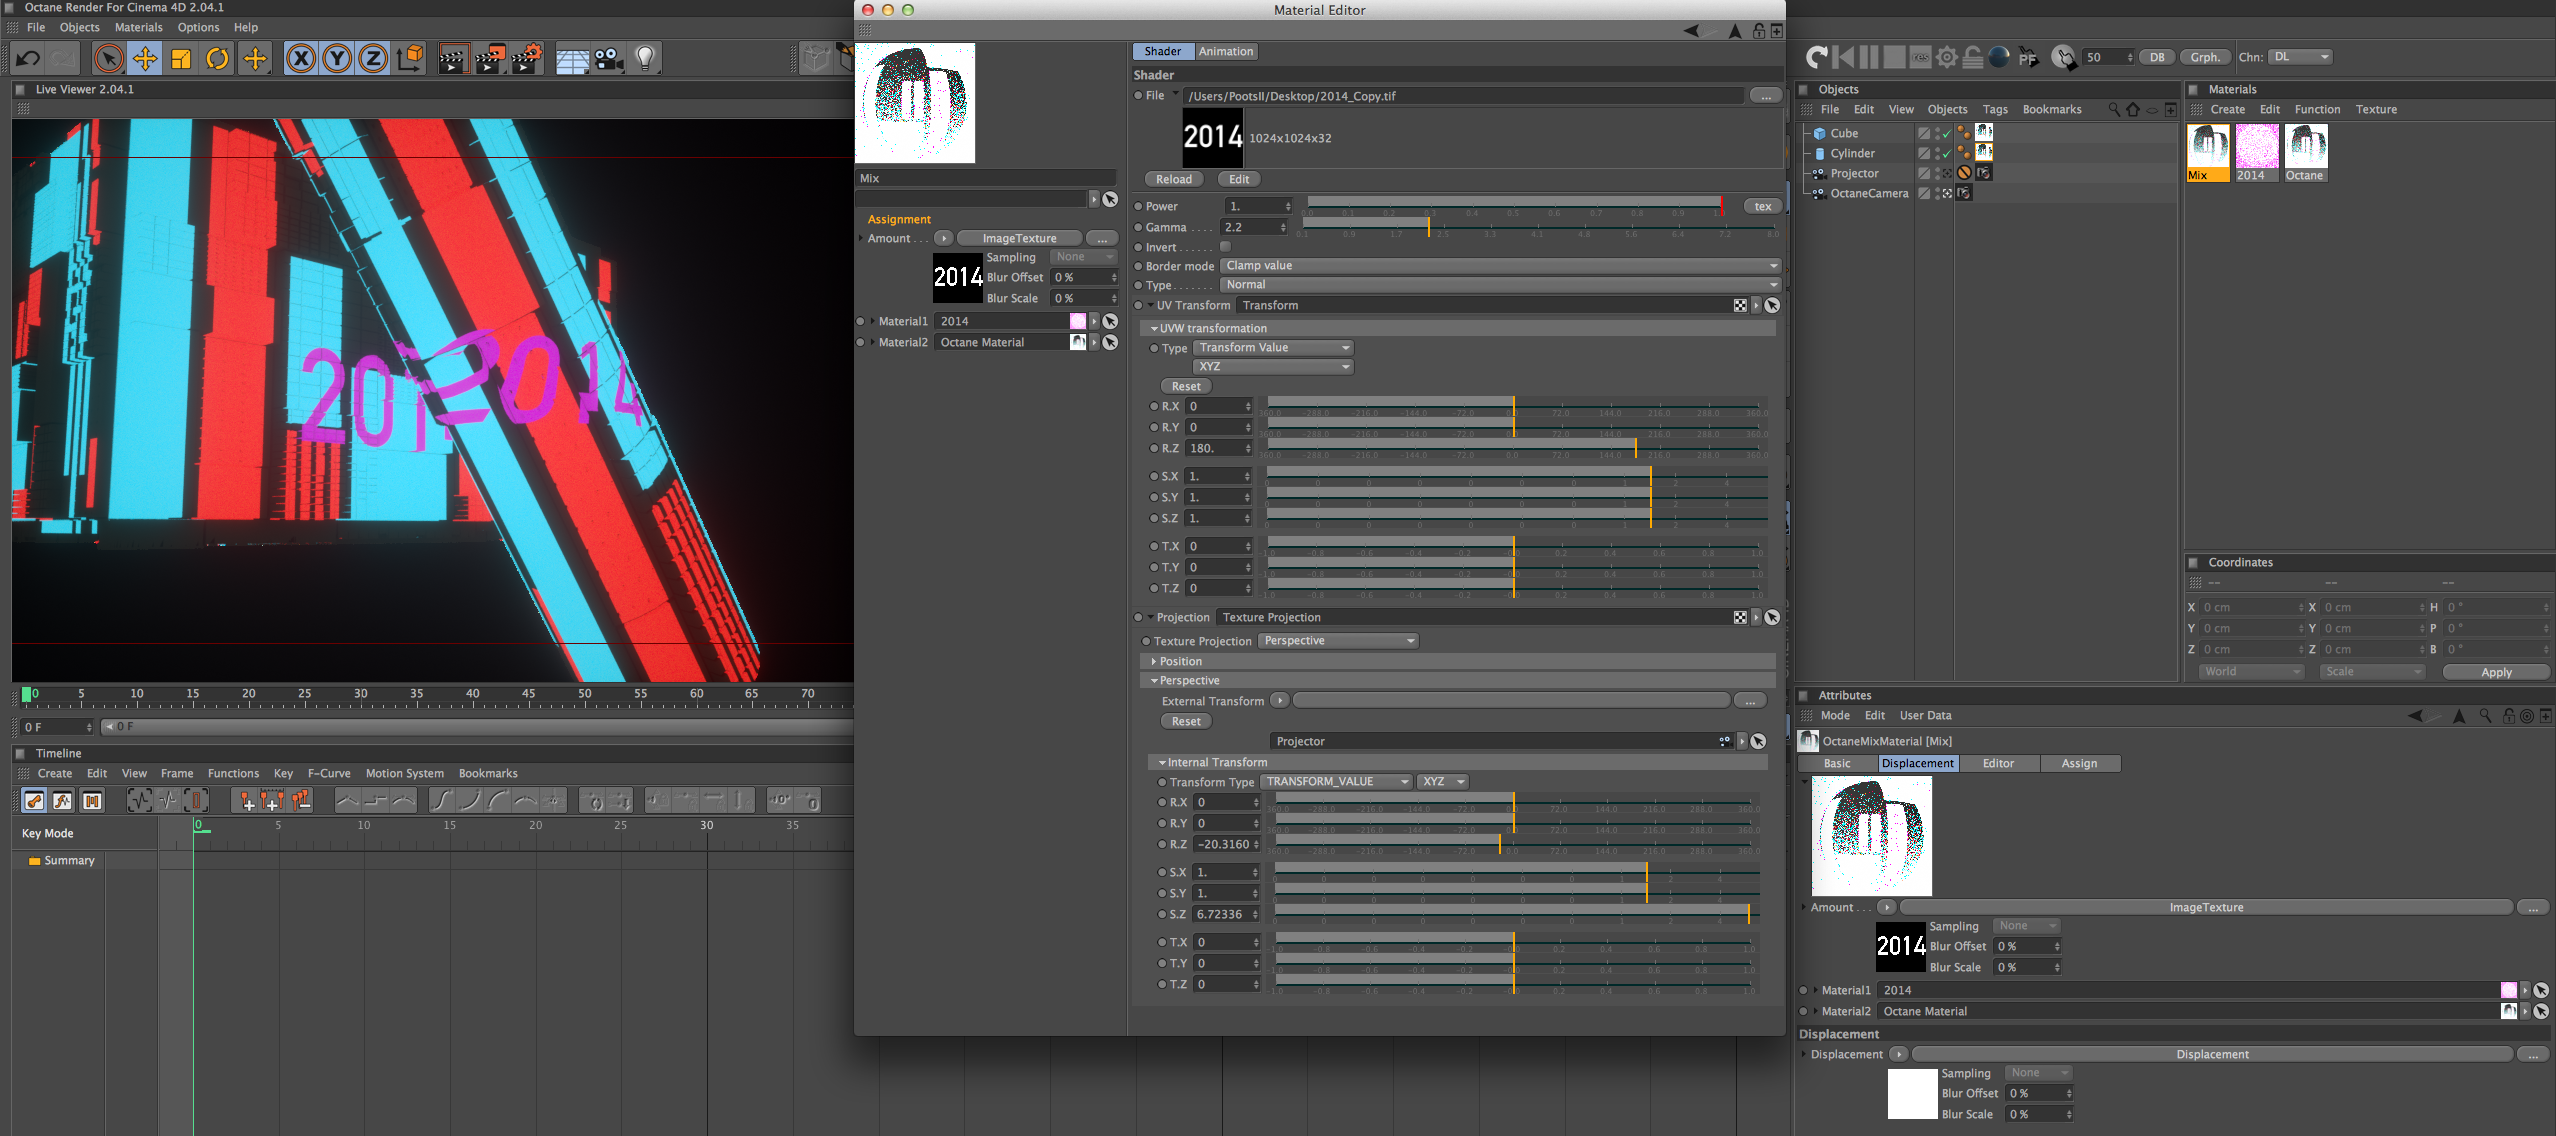Click the light bulb icon in toolbar
Viewport: 2556px width, 1136px height.
pyautogui.click(x=645, y=59)
